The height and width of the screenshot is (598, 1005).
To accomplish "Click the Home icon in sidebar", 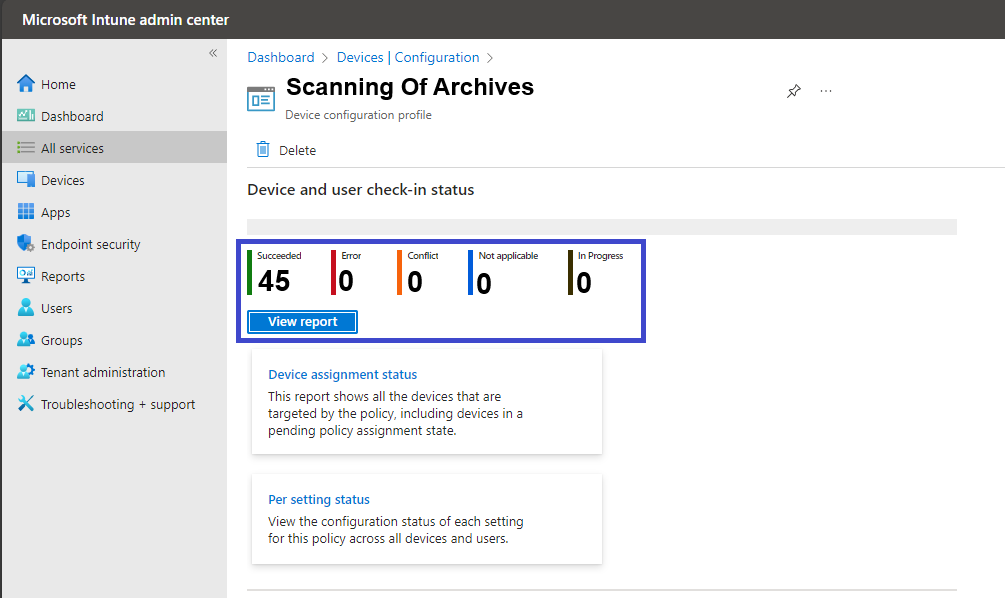I will click(26, 83).
